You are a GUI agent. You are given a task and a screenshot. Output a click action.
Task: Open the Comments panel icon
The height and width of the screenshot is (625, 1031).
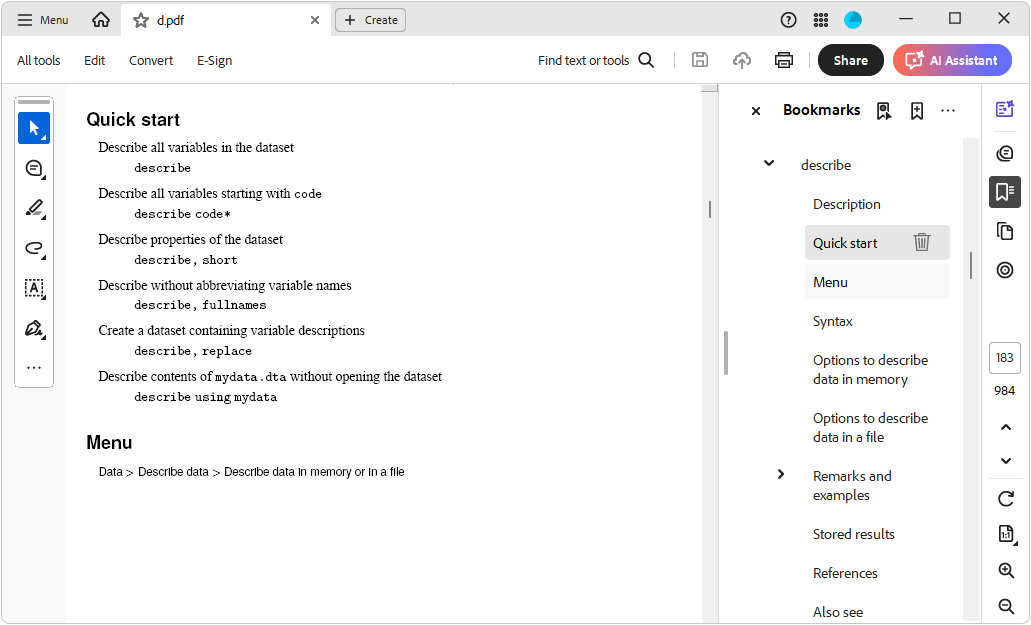coord(1005,153)
